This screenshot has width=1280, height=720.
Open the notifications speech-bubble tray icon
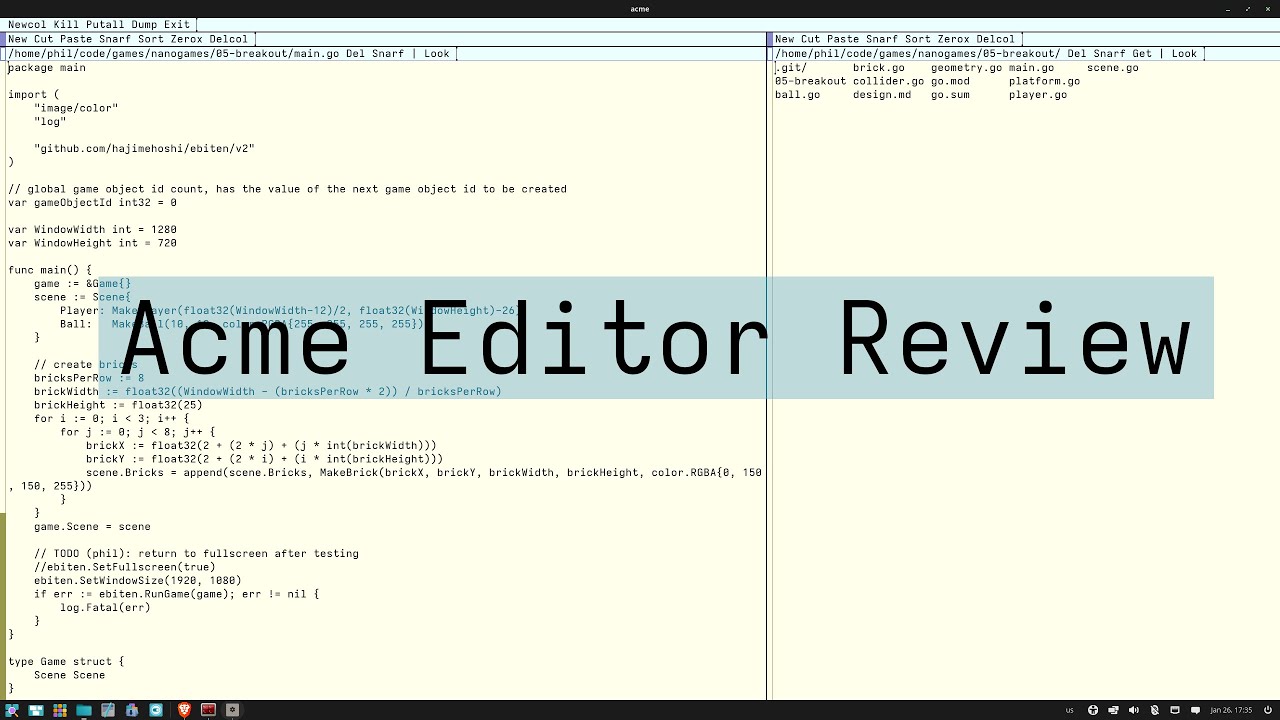[1195, 710]
